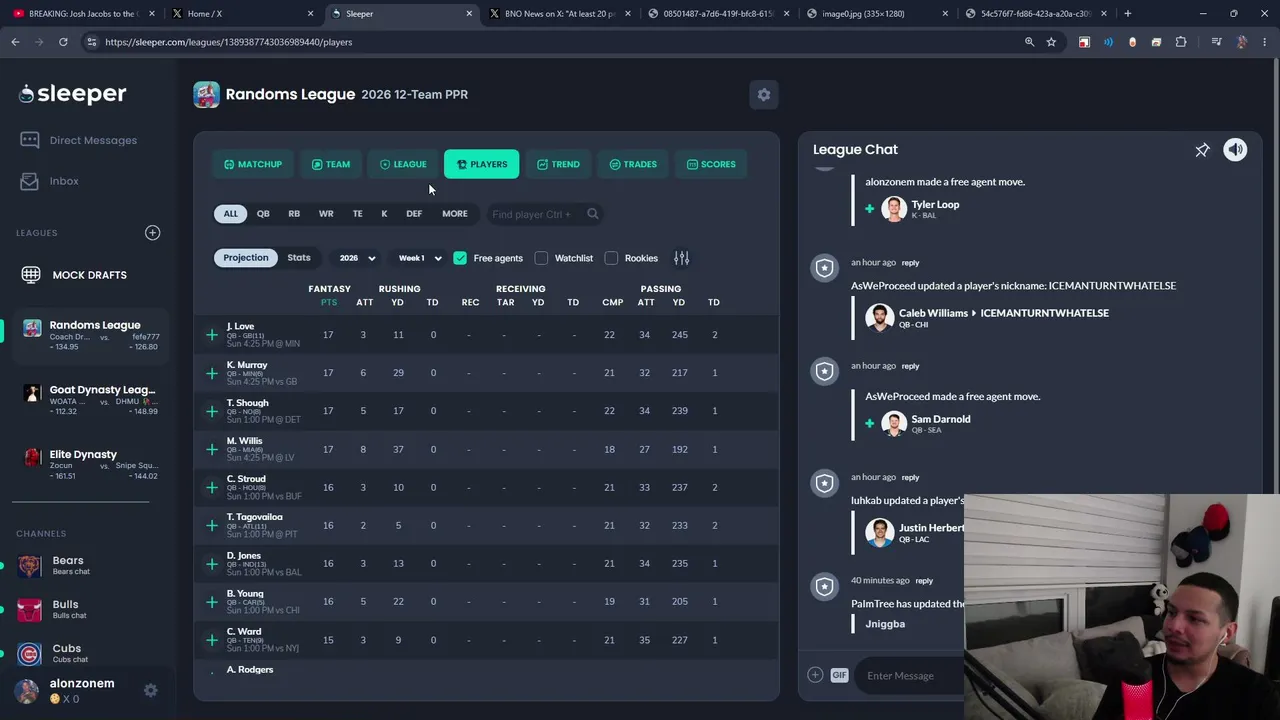Image resolution: width=1280 pixels, height=720 pixels.
Task: Open Mock Drafts
Action: (x=75, y=275)
